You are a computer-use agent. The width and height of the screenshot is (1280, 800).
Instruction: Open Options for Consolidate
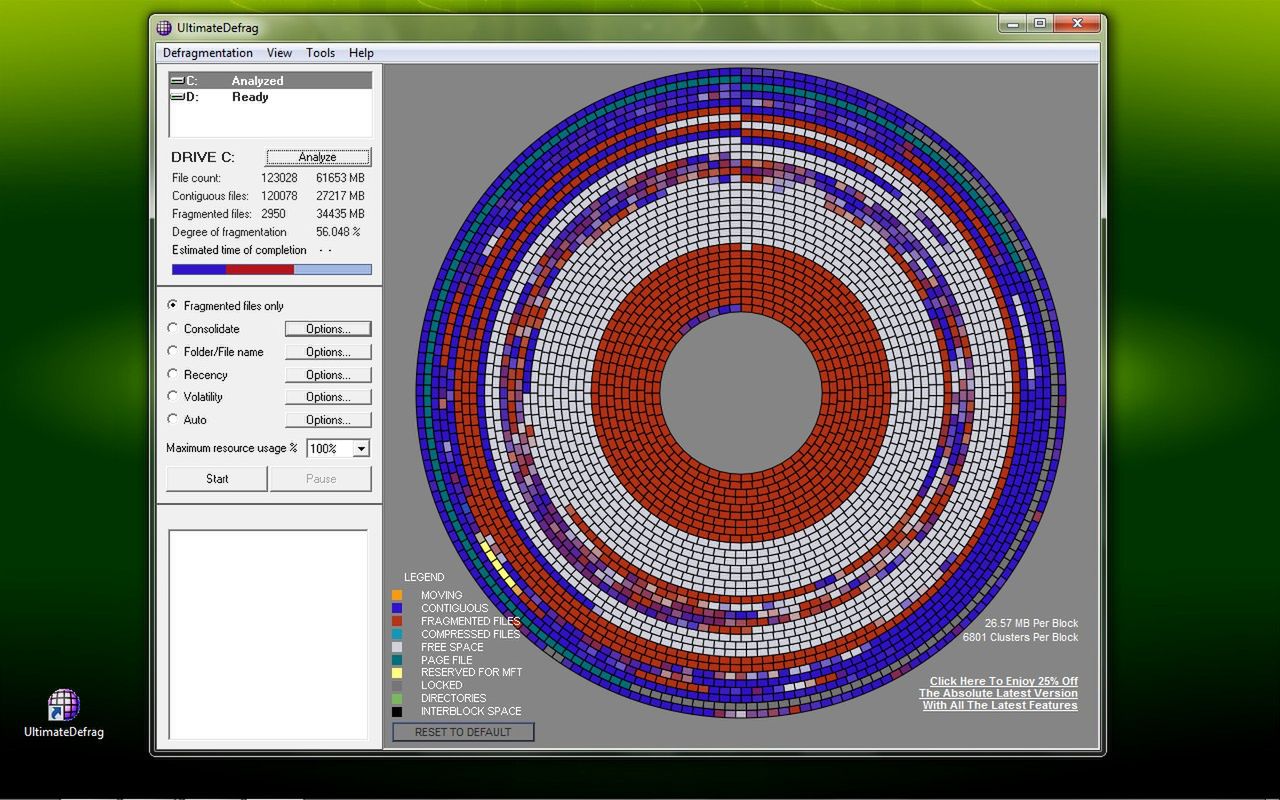point(328,329)
